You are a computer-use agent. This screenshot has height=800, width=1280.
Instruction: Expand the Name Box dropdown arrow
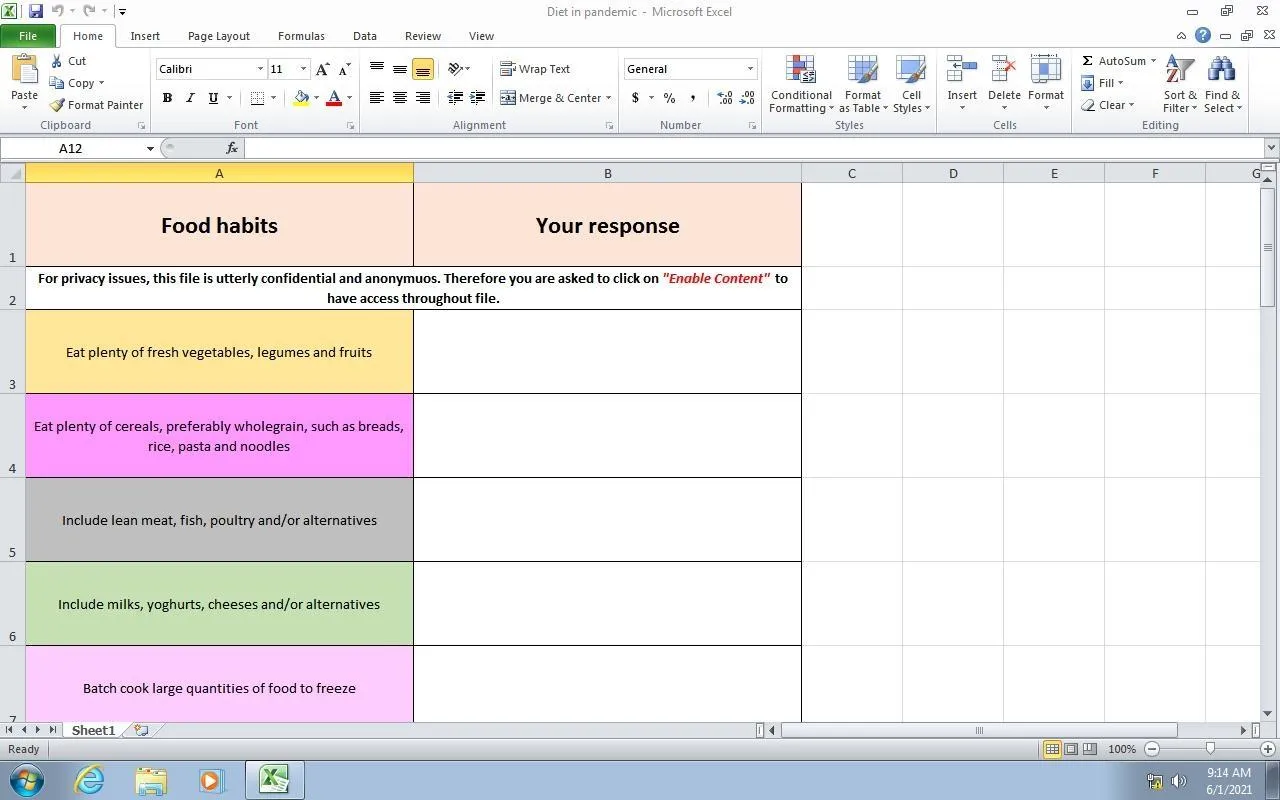(x=150, y=148)
